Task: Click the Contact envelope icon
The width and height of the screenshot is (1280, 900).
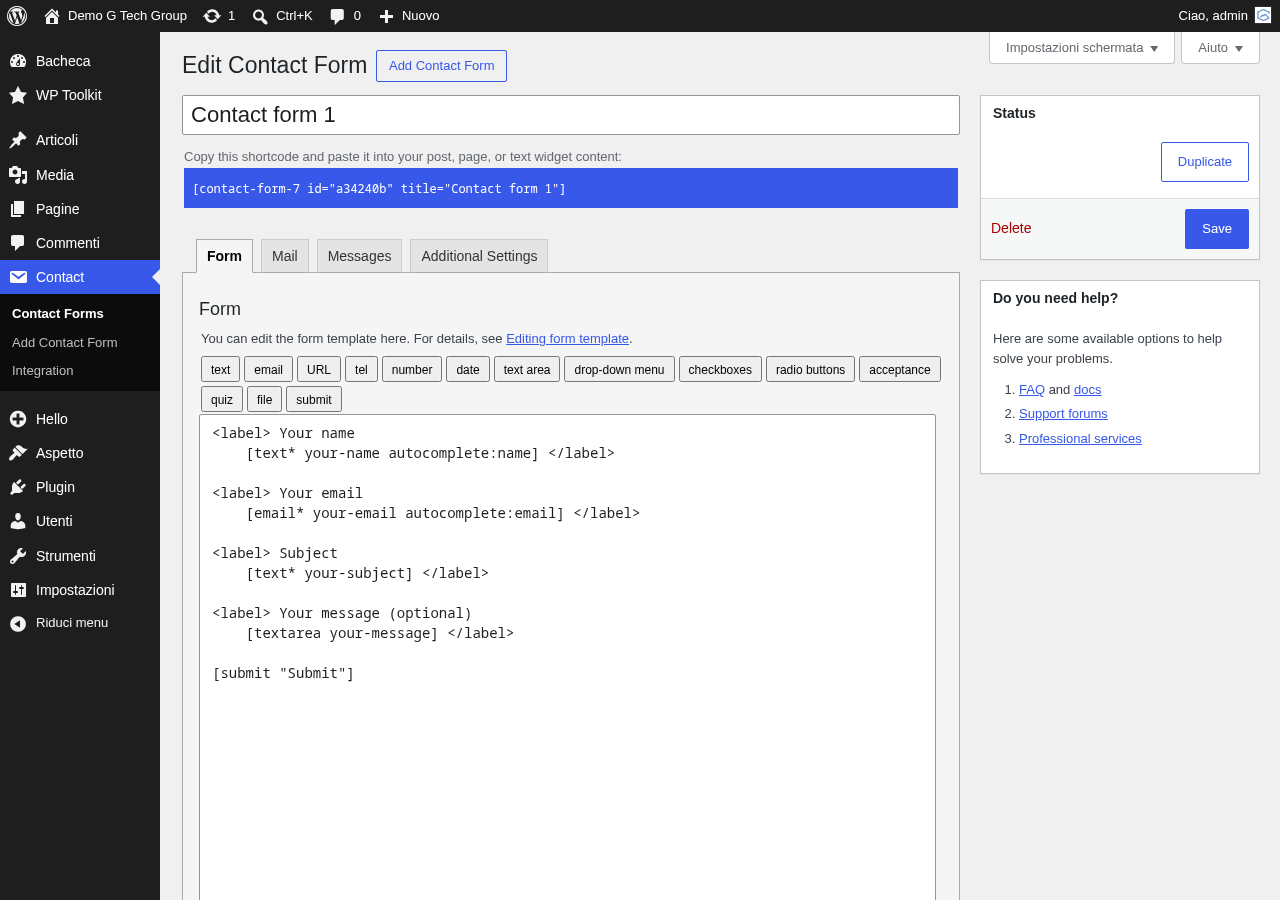Action: [x=18, y=277]
